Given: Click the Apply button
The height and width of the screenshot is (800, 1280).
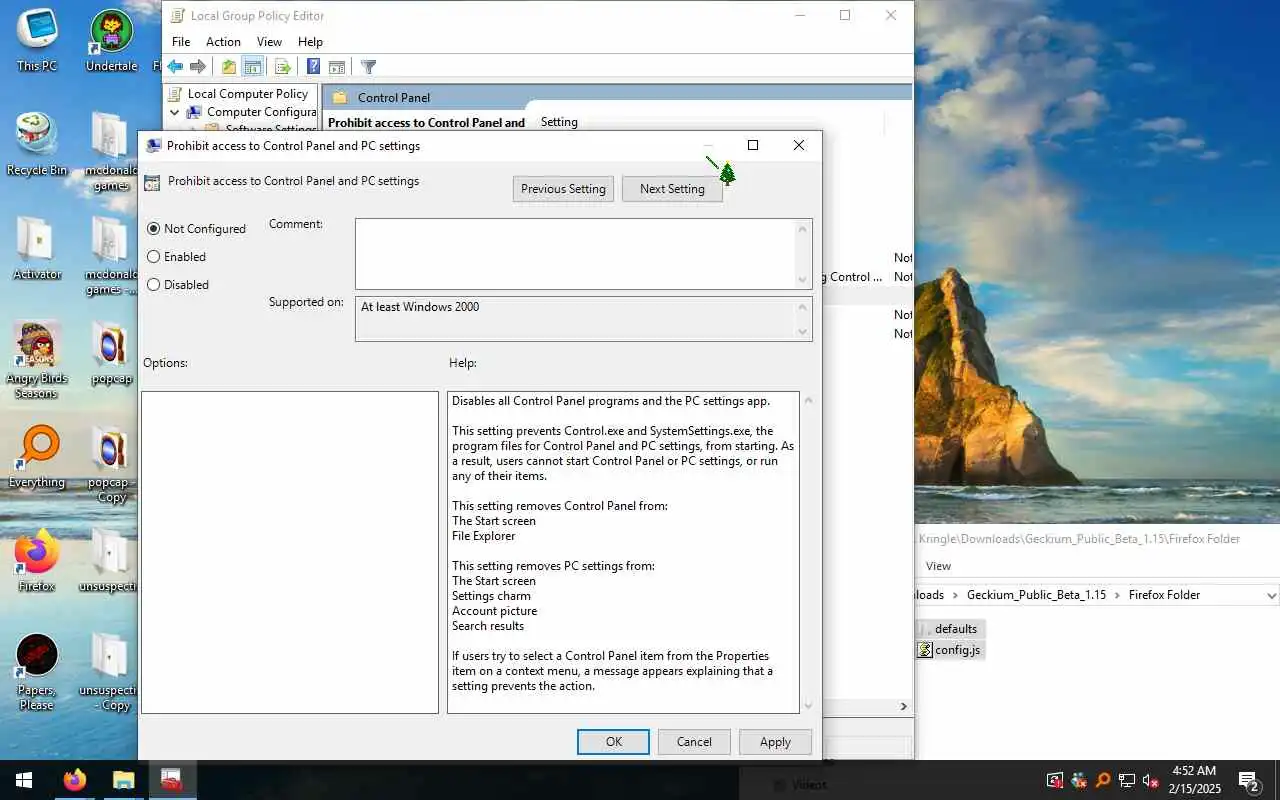Looking at the screenshot, I should [775, 742].
